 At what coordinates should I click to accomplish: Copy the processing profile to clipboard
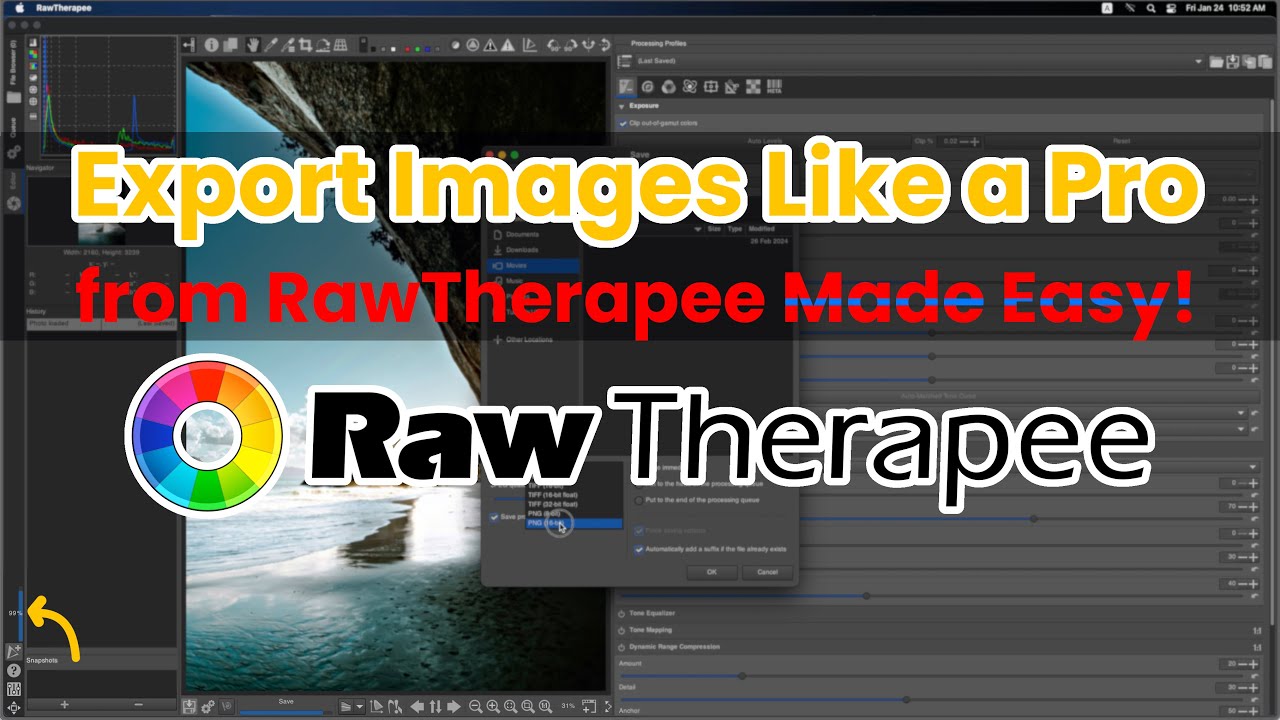coord(1249,62)
